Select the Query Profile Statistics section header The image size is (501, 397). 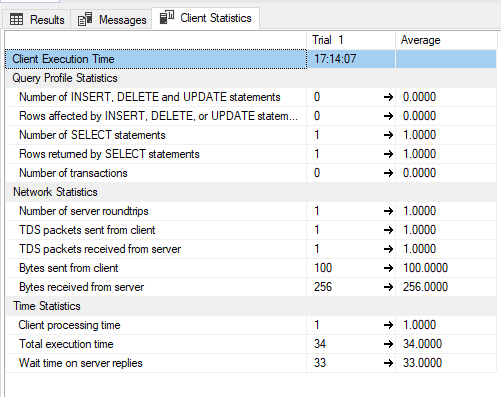(251, 78)
